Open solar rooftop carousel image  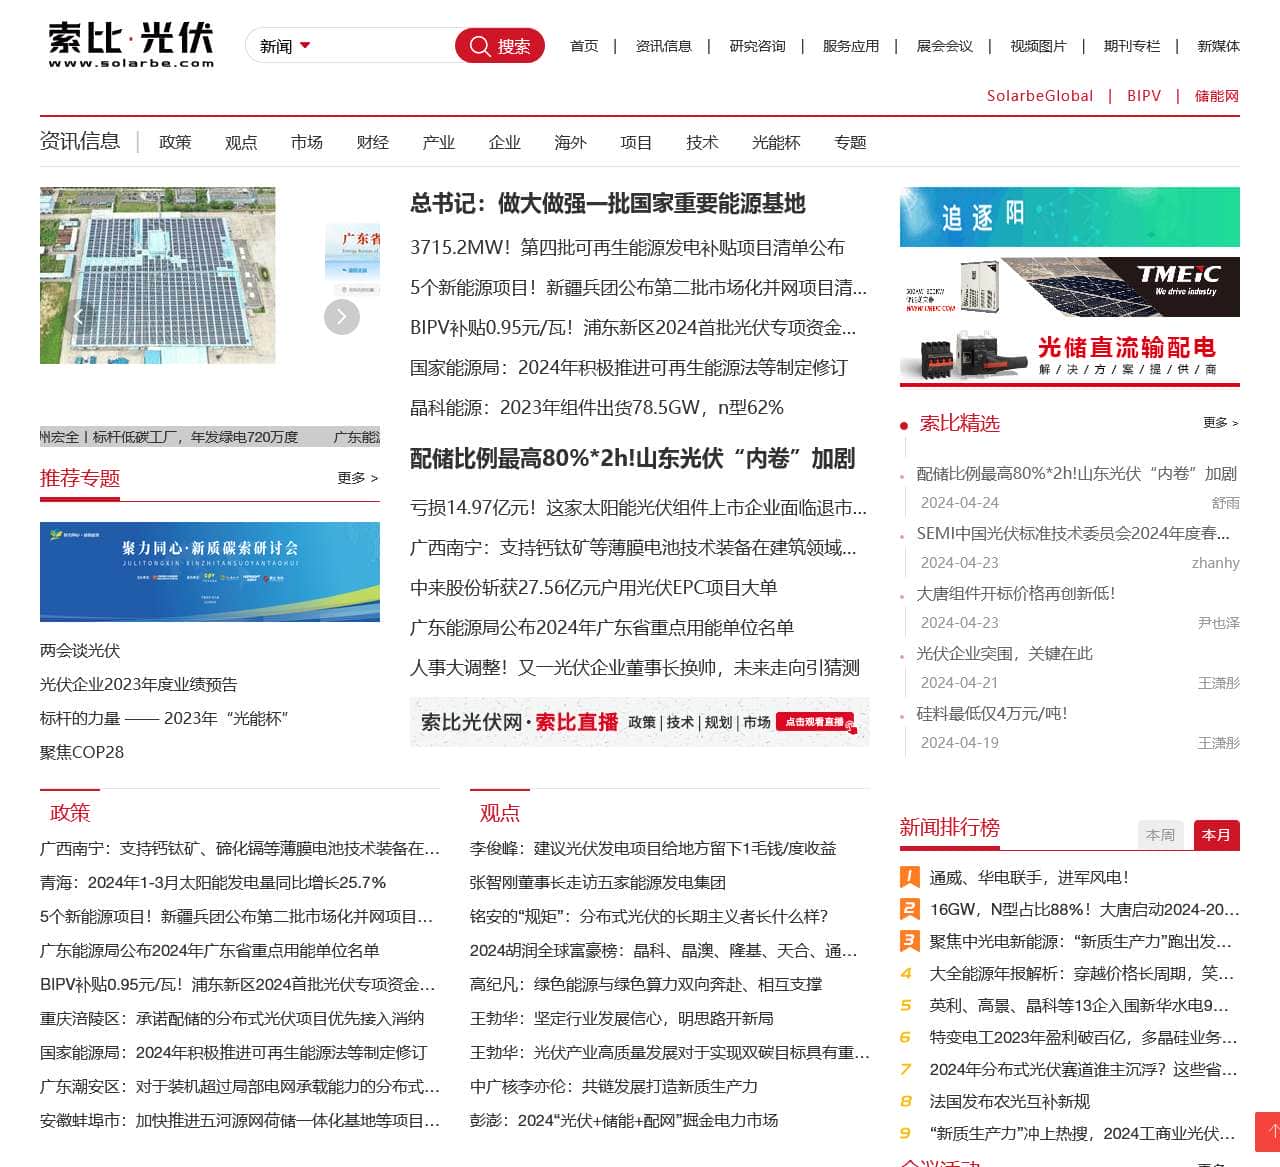(158, 275)
